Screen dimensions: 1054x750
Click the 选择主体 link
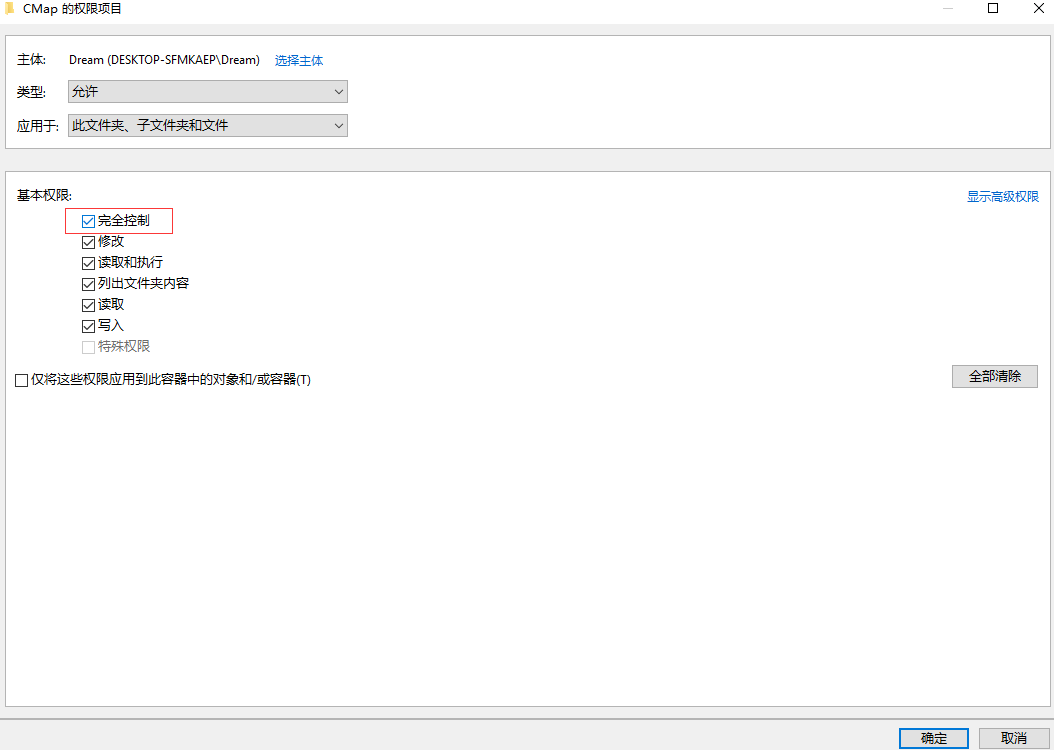click(299, 60)
